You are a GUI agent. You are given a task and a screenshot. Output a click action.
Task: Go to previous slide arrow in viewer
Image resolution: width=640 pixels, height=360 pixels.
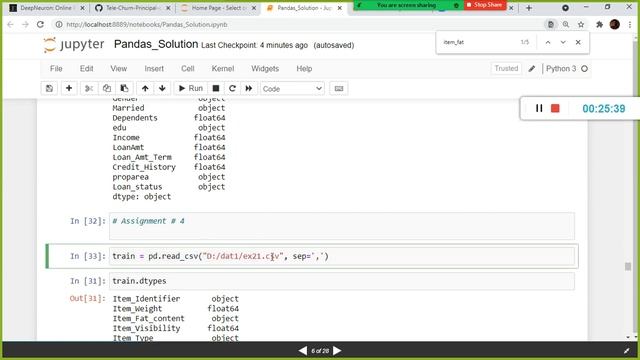tap(302, 351)
